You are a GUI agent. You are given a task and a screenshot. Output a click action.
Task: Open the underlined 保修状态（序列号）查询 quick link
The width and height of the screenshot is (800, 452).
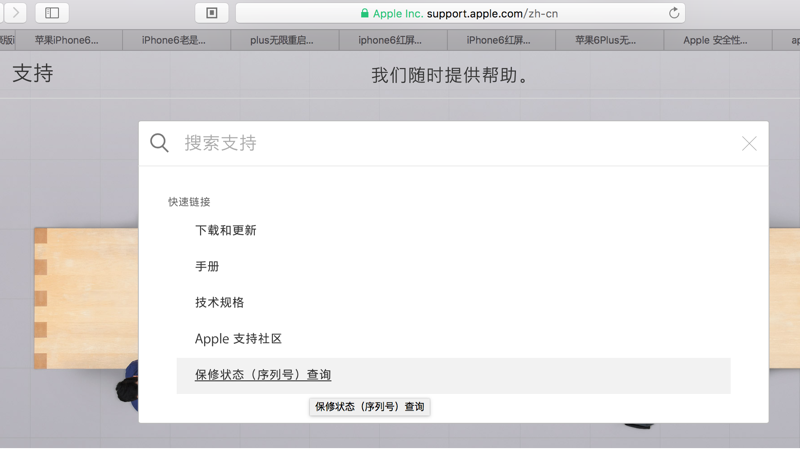coord(263,375)
